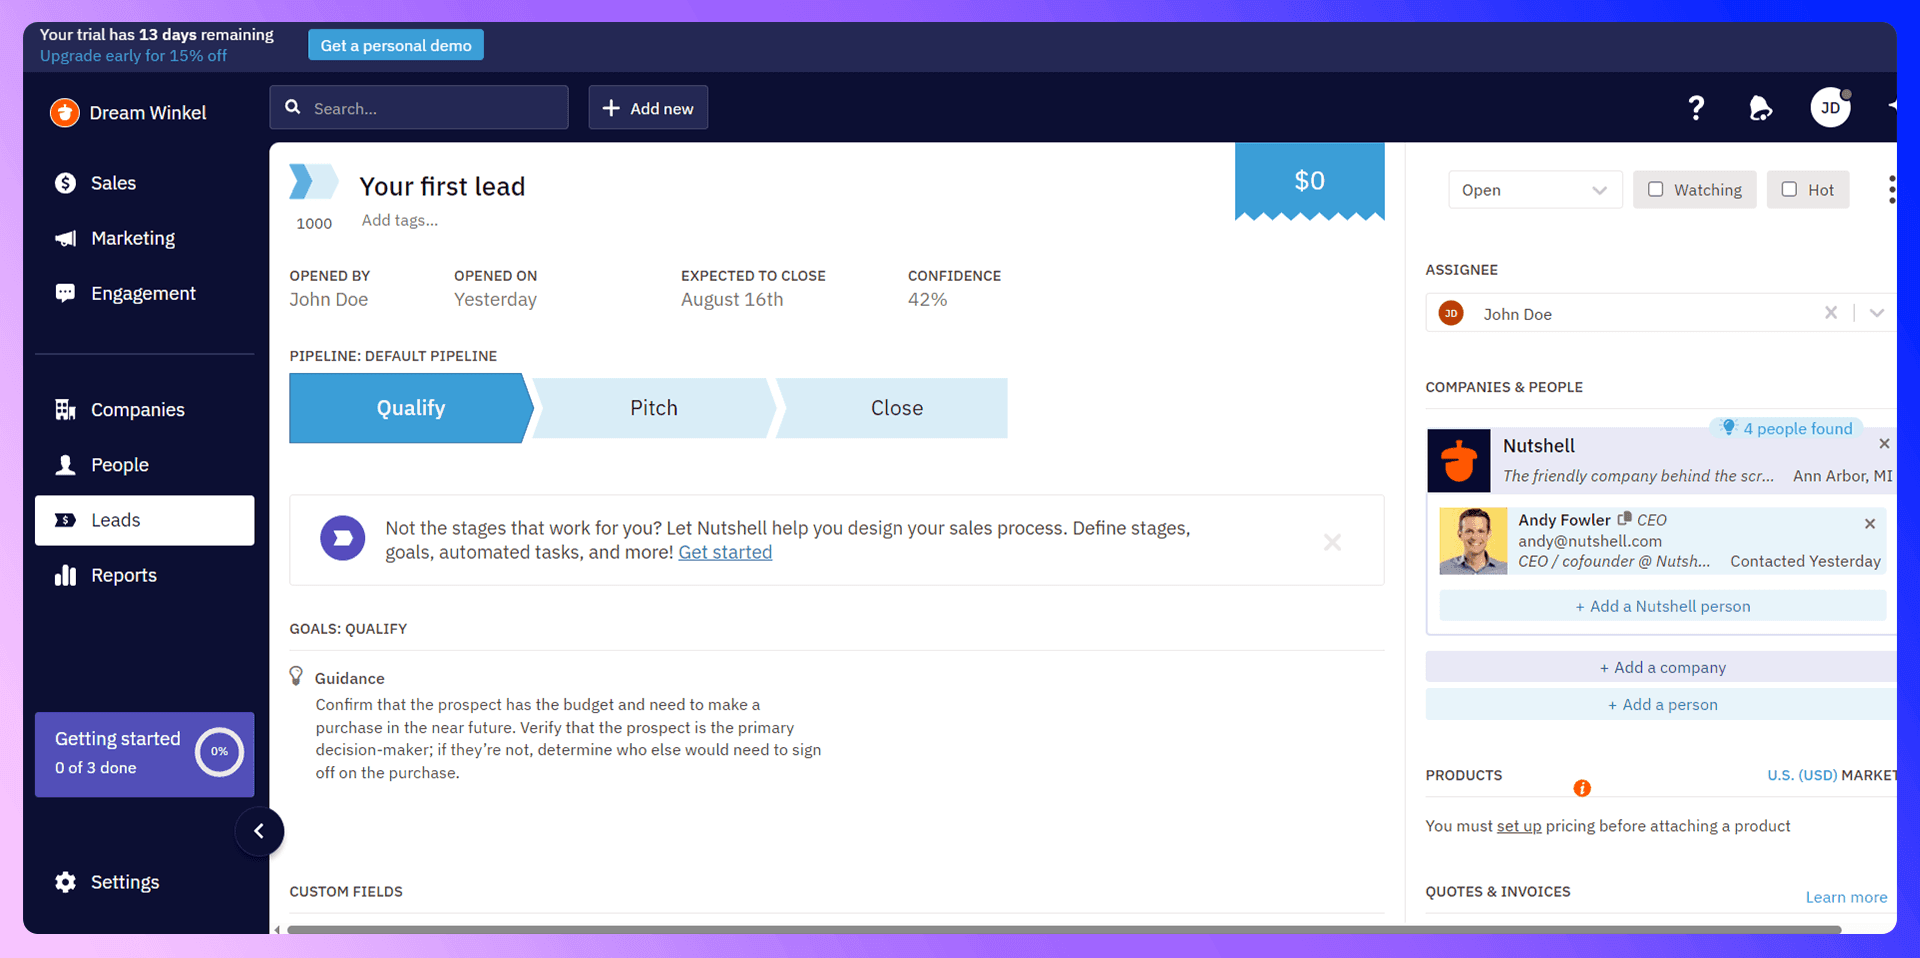The image size is (1920, 958).
Task: Click Add a Nutshell person
Action: click(1662, 606)
